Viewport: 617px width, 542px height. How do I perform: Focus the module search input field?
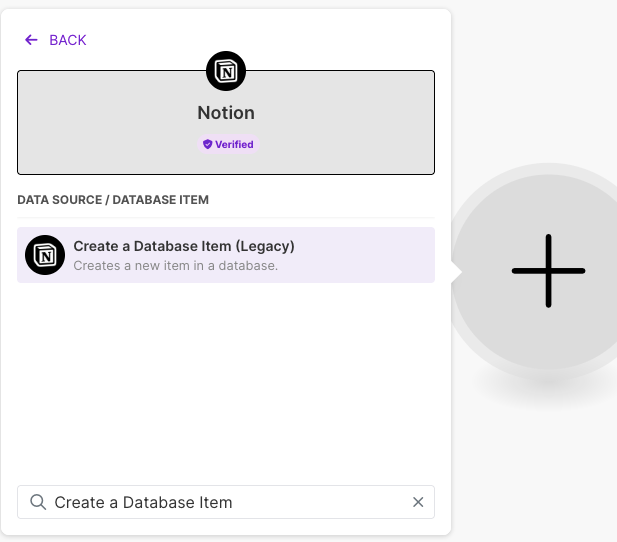220,502
